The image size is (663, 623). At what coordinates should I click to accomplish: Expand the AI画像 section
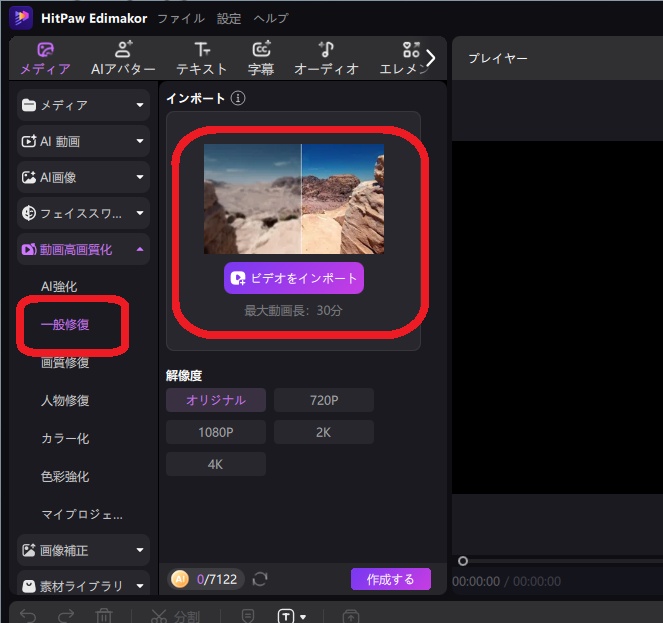tap(83, 177)
